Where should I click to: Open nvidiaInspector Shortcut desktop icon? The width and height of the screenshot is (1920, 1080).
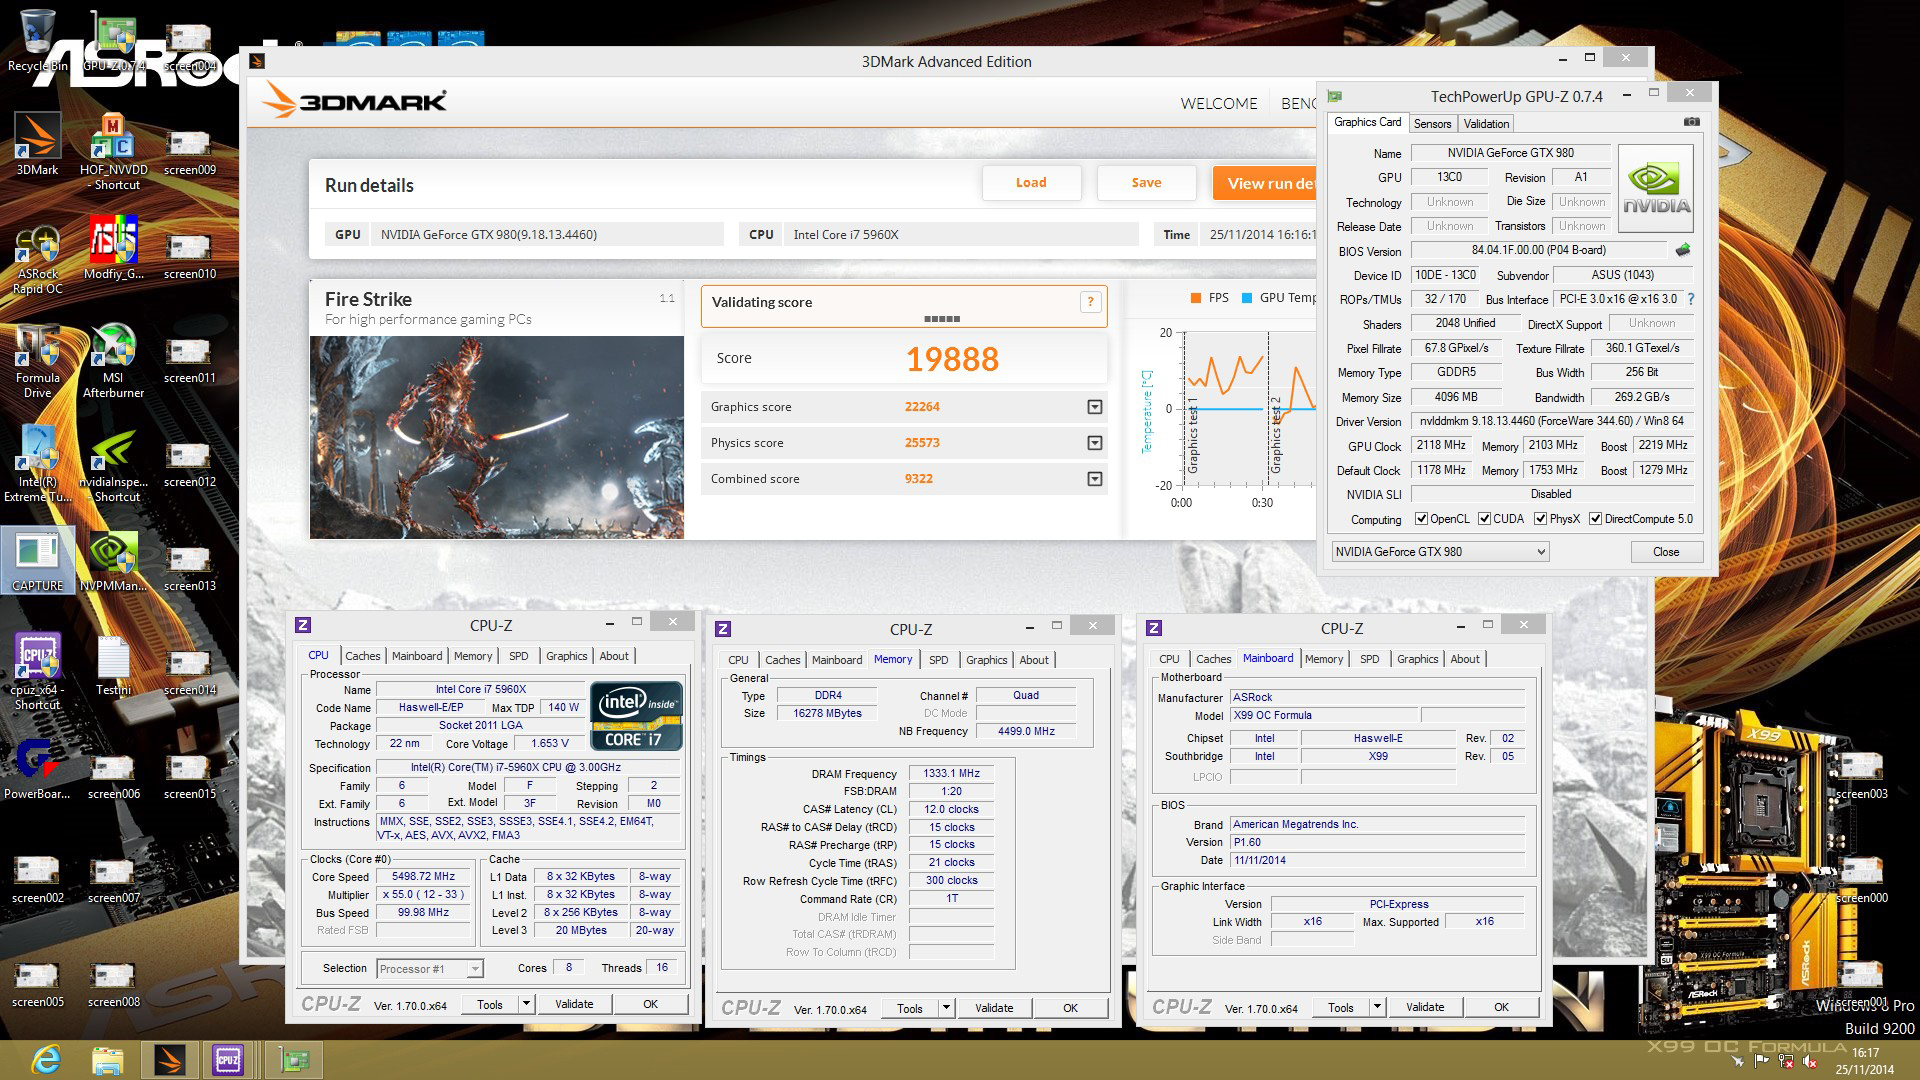tap(113, 465)
